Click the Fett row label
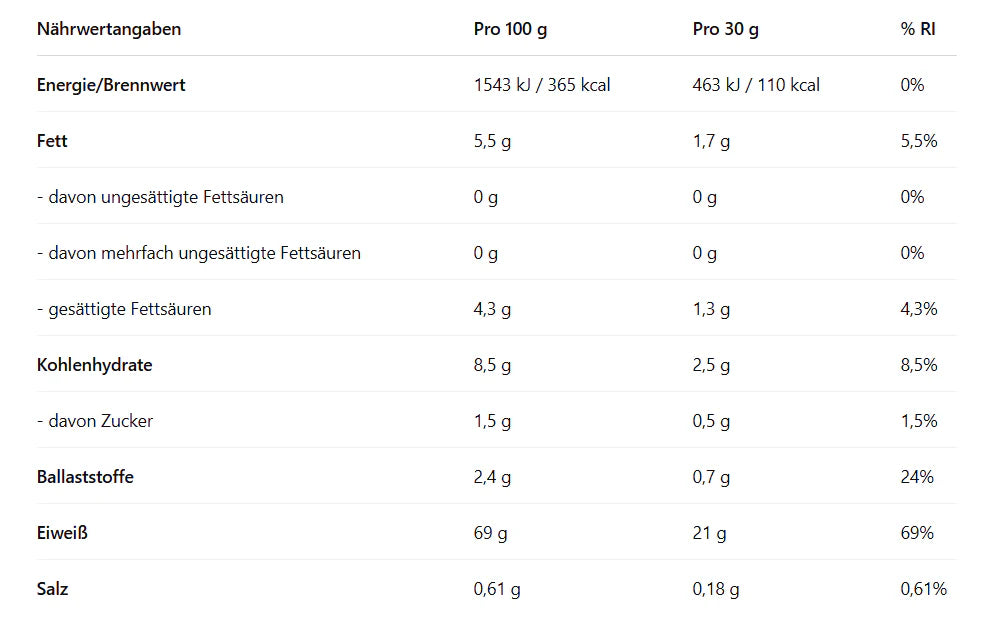The height and width of the screenshot is (618, 1003). [52, 141]
